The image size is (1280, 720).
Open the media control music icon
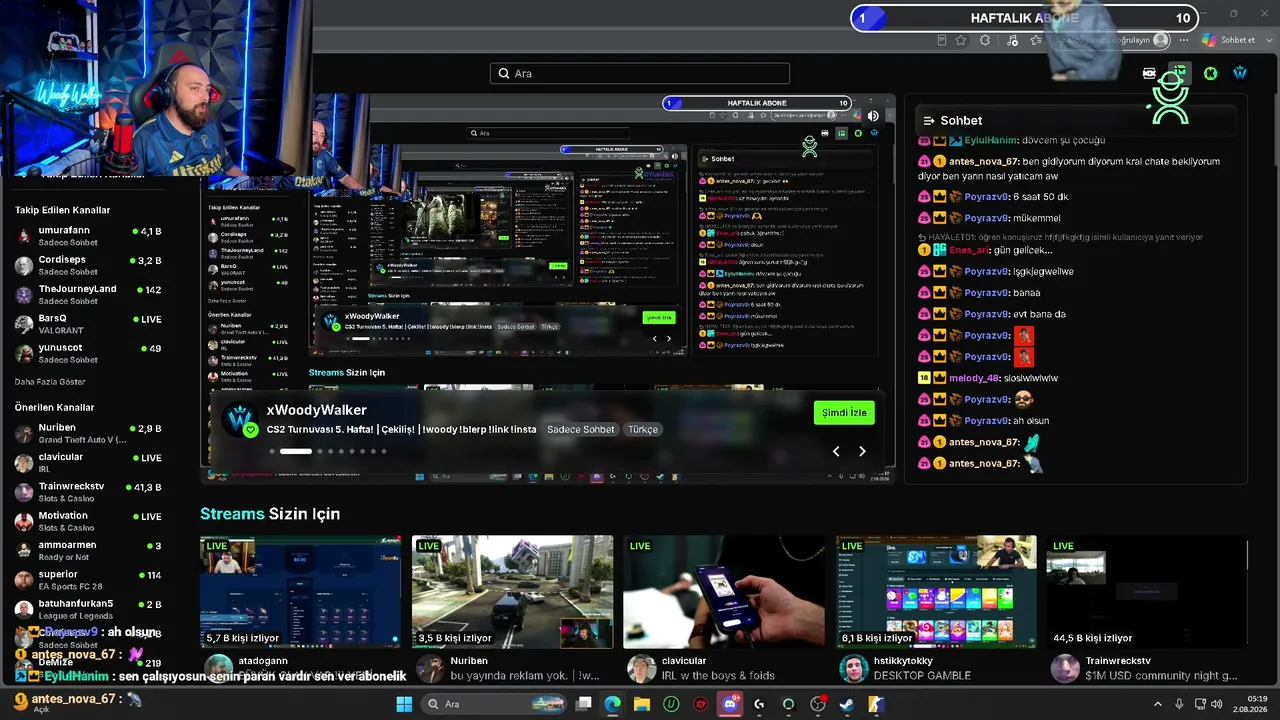point(1013,40)
